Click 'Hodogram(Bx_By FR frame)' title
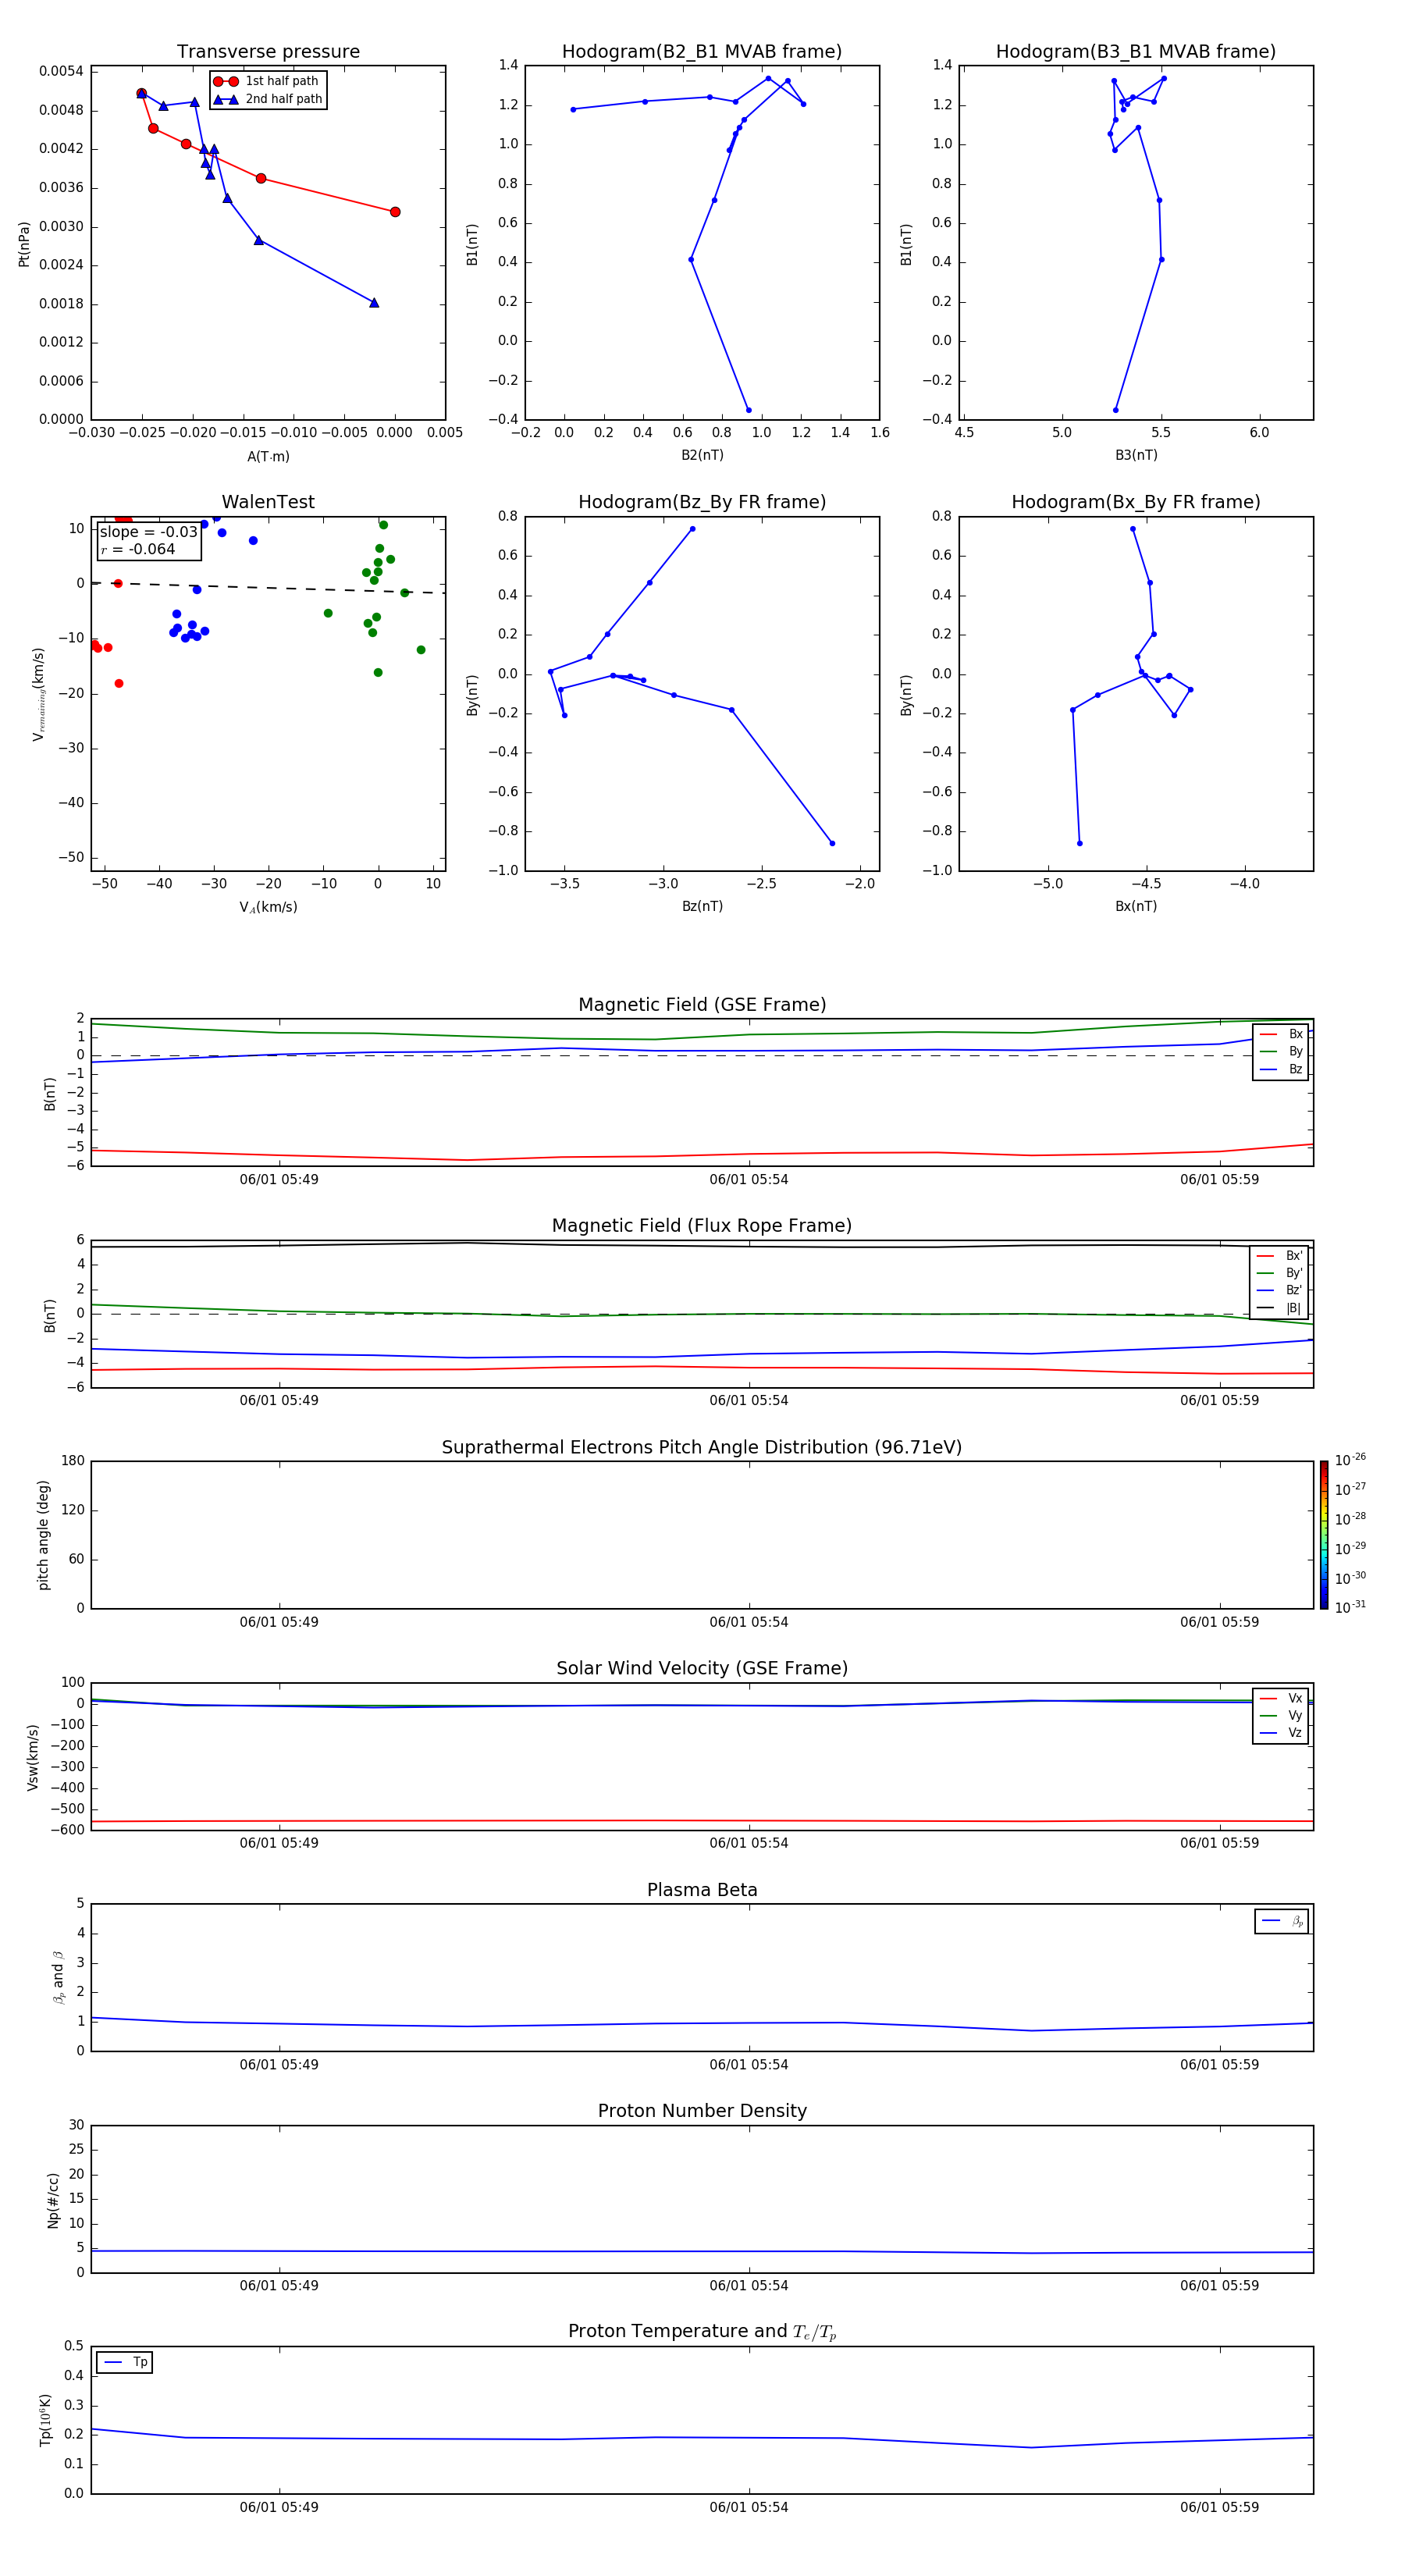Viewport: 1405px width, 2576px height. point(1136,502)
